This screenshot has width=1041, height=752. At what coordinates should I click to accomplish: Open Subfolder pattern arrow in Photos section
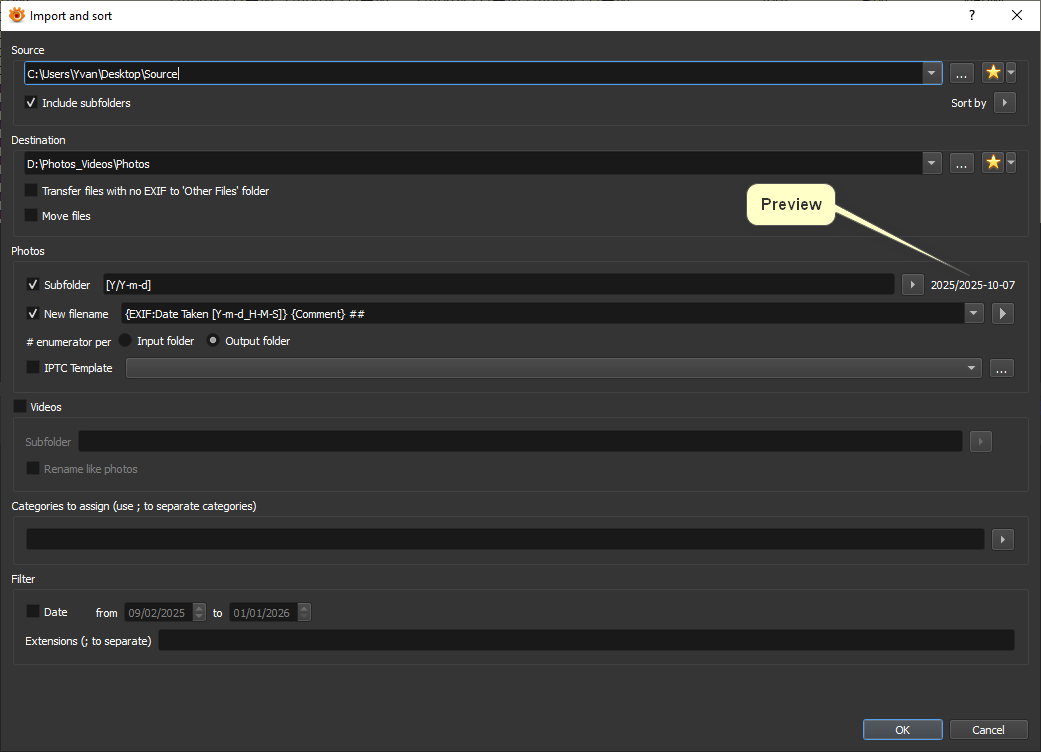pos(913,285)
